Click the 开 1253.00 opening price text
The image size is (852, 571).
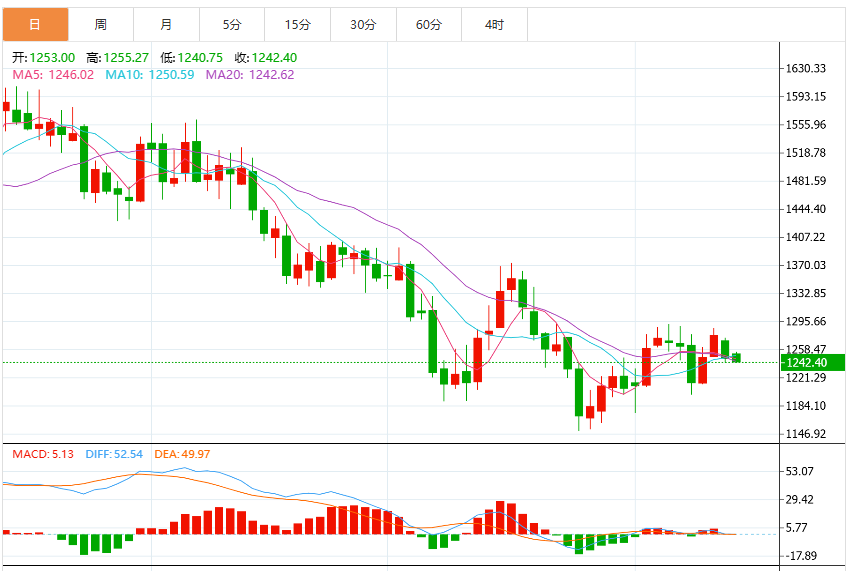[x=43, y=58]
